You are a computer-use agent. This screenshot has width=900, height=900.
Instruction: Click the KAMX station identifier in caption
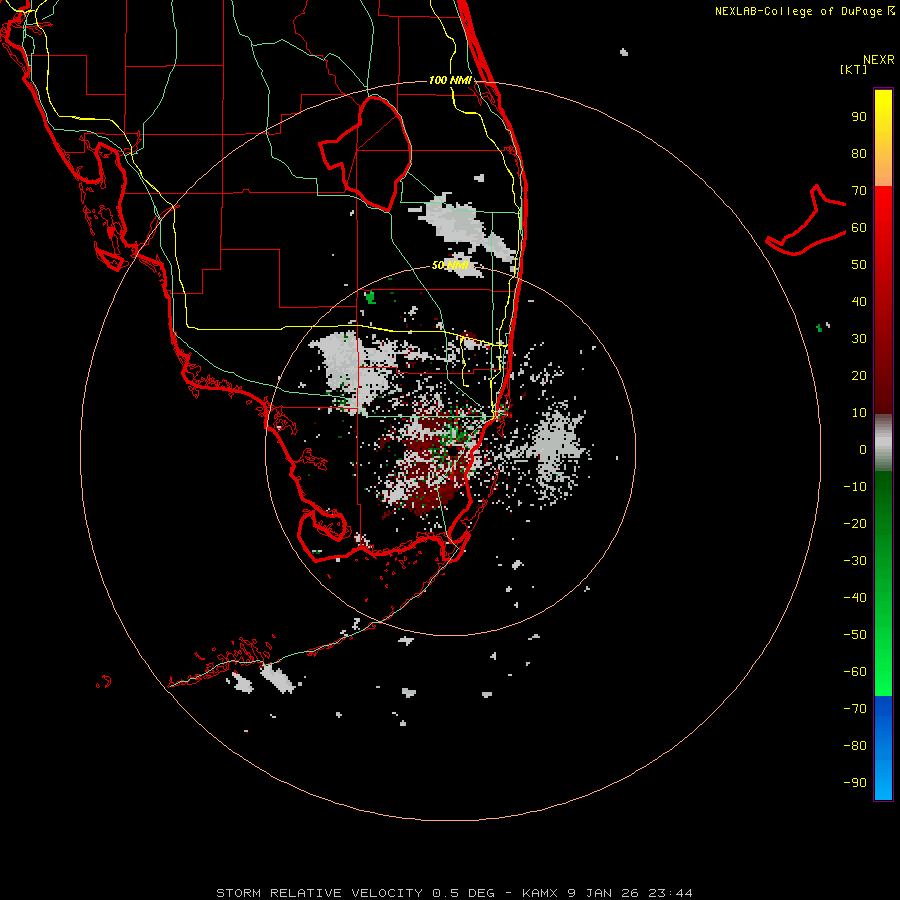tap(540, 893)
